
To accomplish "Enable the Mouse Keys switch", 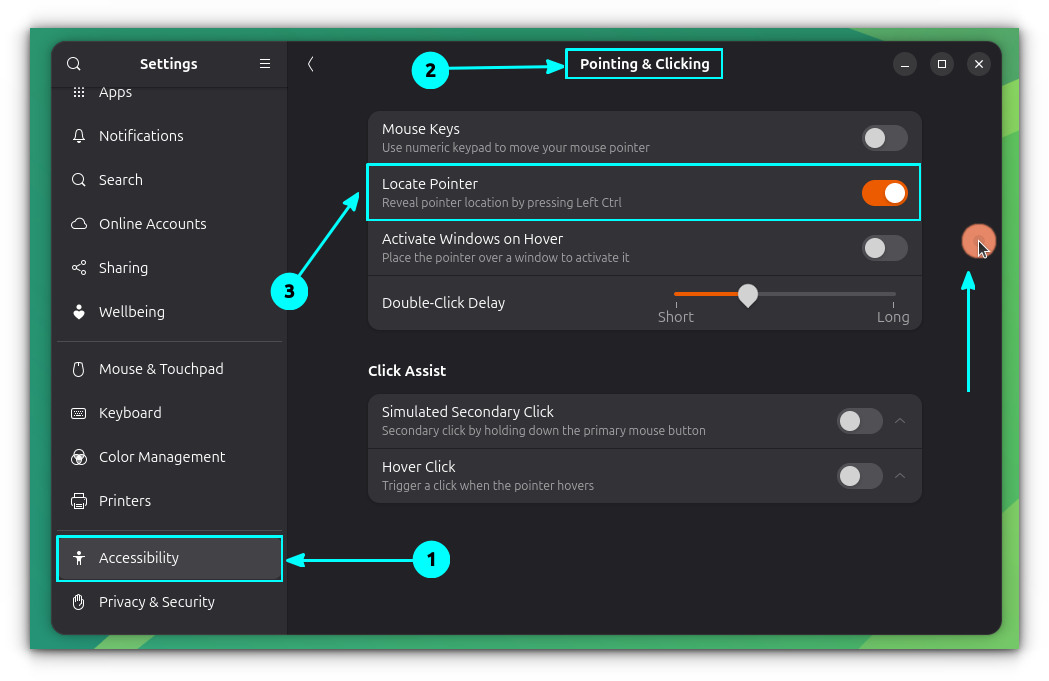I will (x=884, y=138).
